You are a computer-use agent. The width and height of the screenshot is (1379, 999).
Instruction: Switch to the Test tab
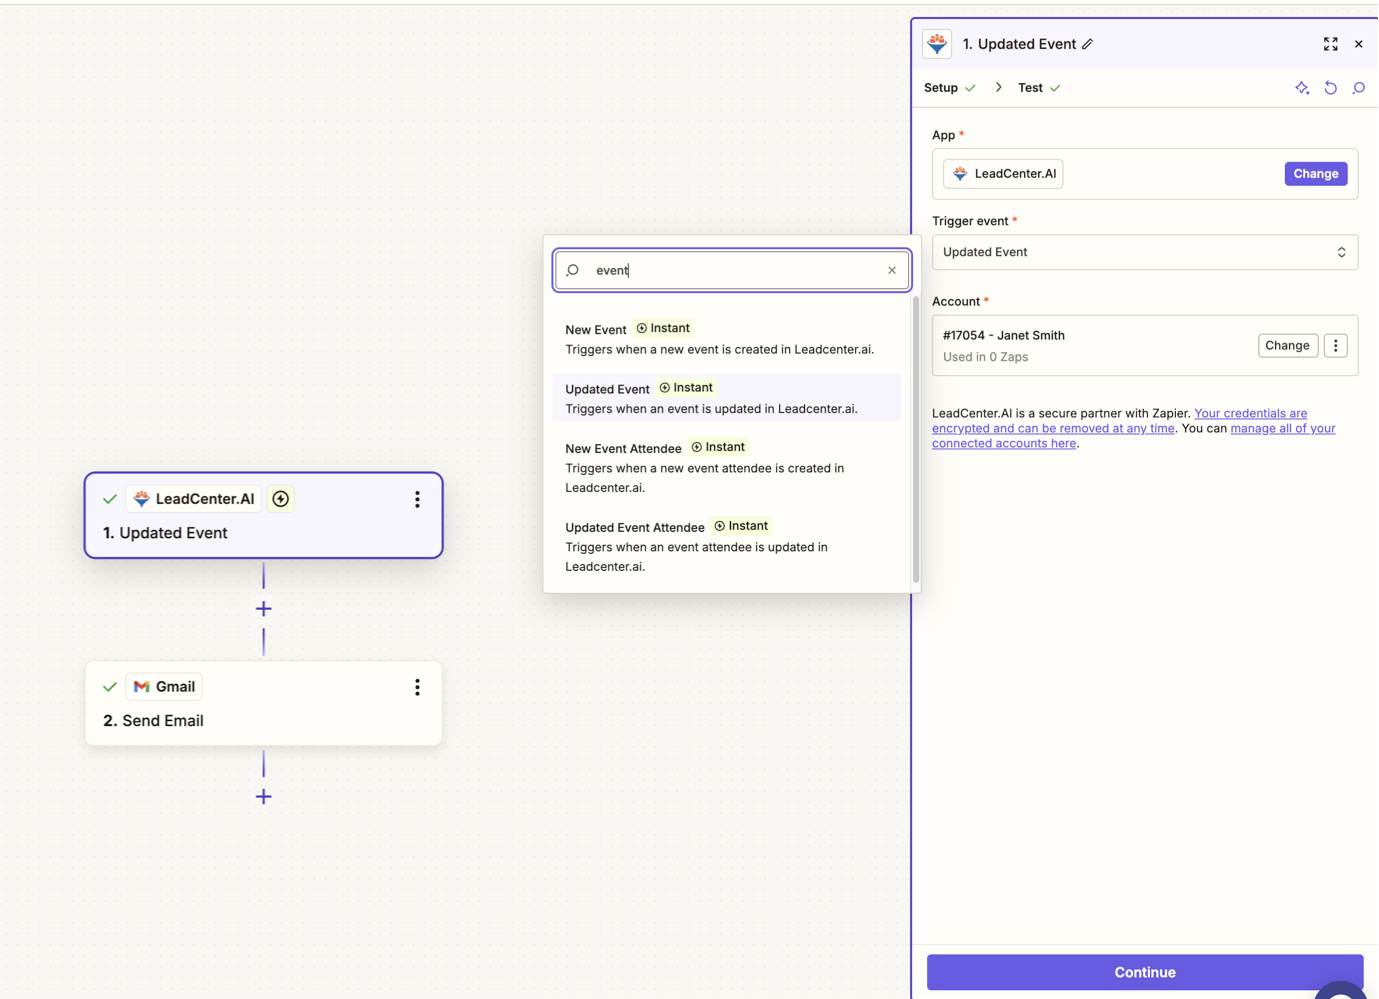[1030, 87]
